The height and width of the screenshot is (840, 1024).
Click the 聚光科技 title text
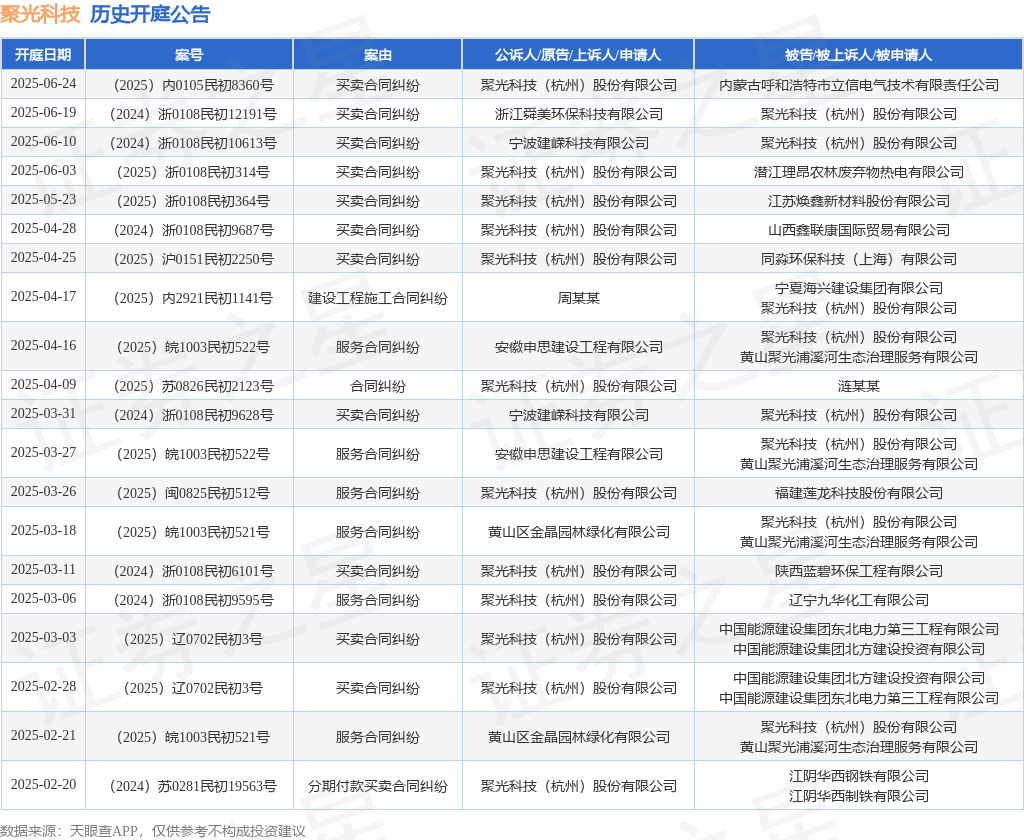tap(40, 14)
